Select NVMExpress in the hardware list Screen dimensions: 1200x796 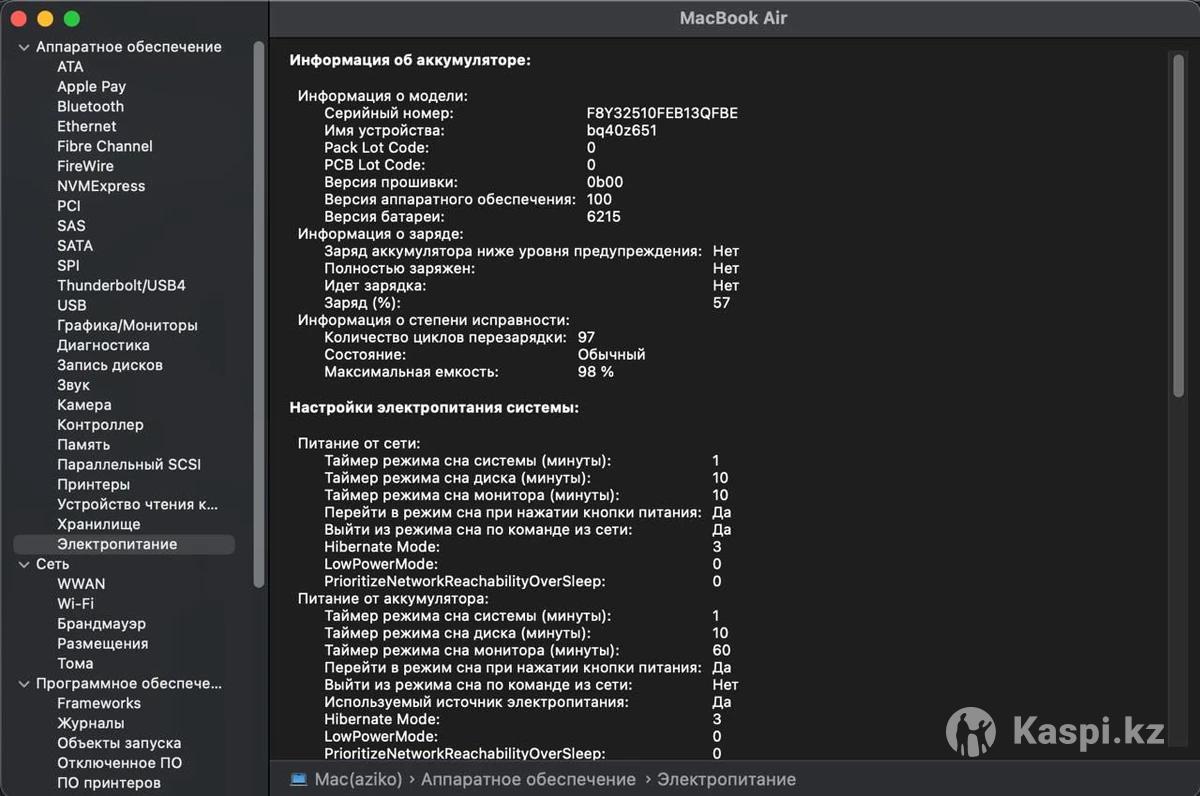click(x=101, y=186)
